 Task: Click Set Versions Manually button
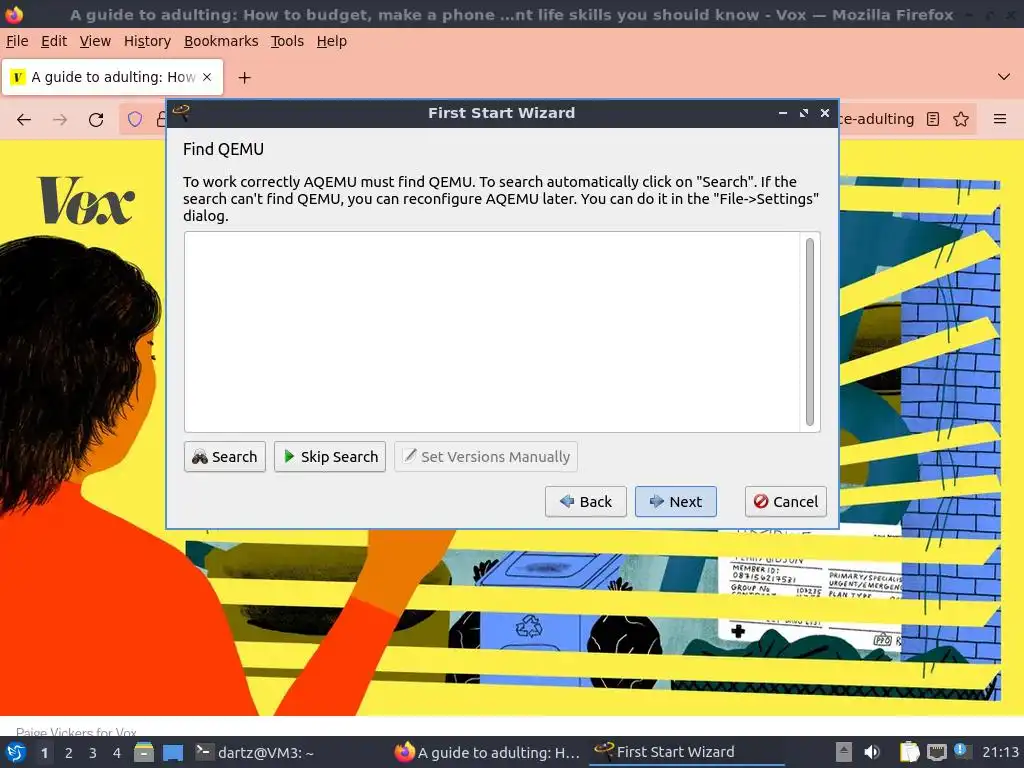tap(486, 456)
